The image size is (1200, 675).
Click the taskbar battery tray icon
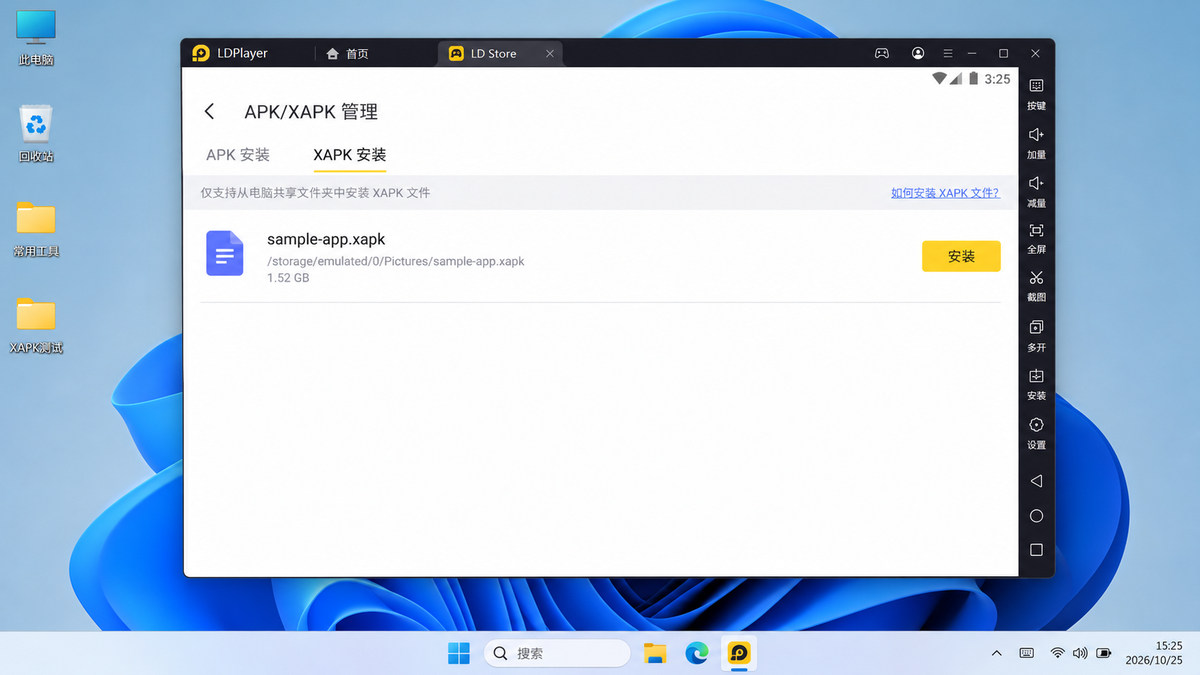coord(1104,653)
